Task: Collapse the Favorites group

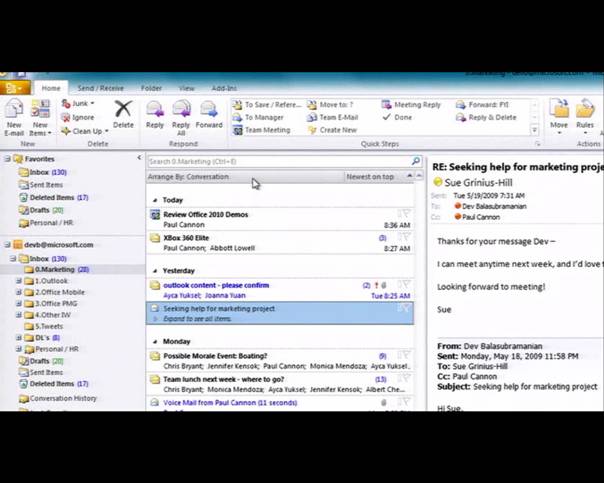Action: [x=7, y=159]
